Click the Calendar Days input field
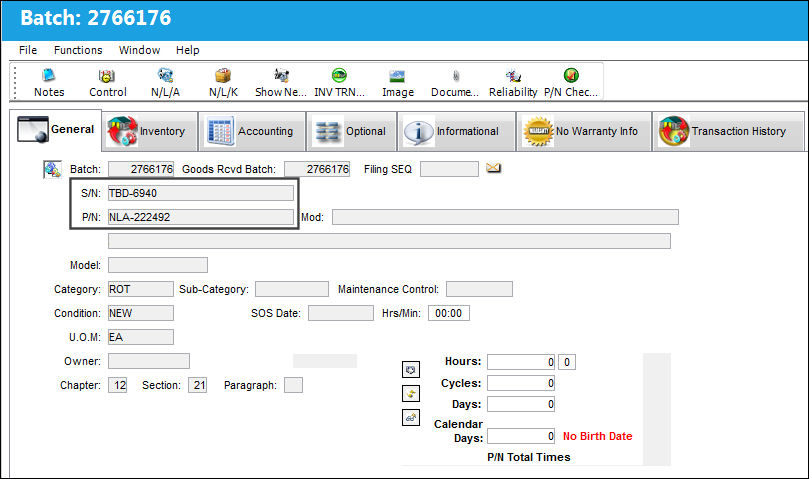809x479 pixels. click(x=521, y=436)
